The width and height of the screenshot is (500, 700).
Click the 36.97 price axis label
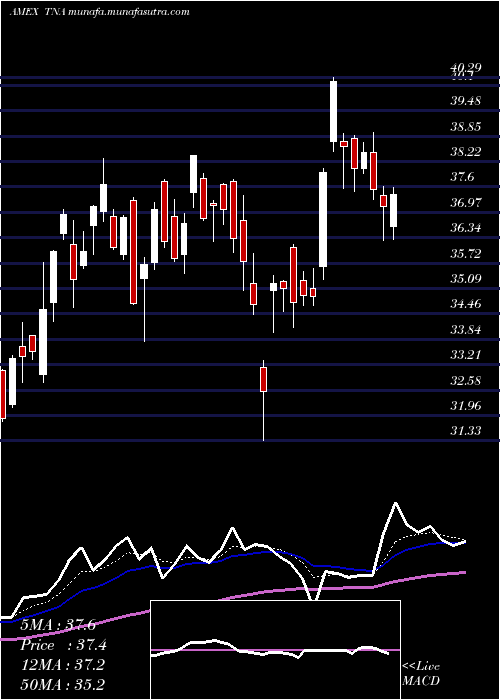coord(466,203)
